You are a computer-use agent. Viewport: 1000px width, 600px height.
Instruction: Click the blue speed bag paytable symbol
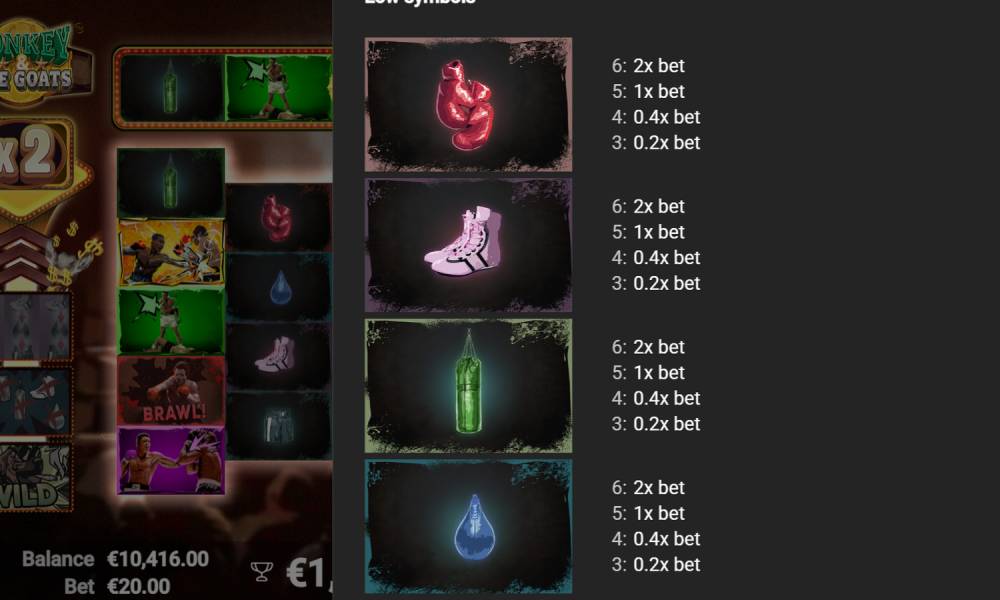(468, 527)
